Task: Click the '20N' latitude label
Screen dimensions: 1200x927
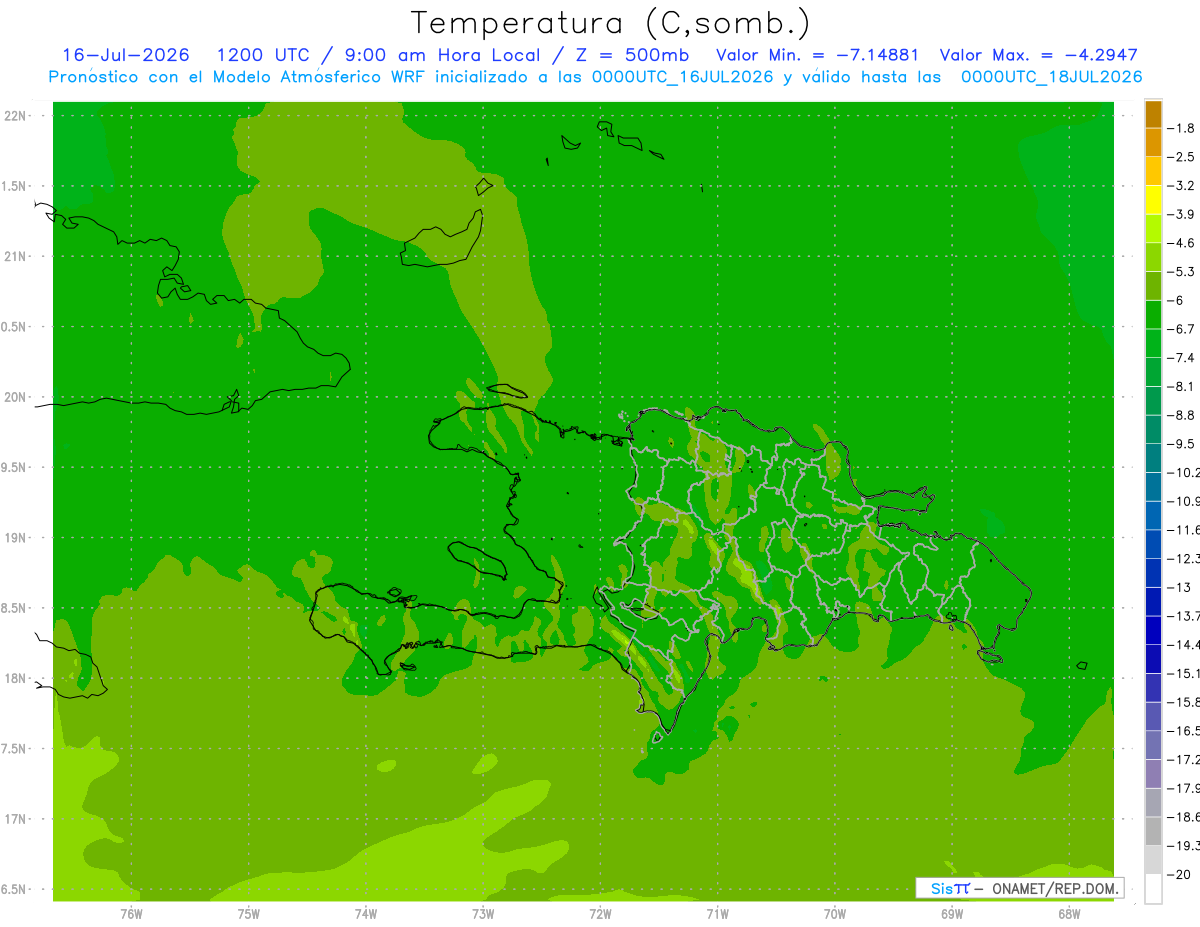Action: point(15,398)
